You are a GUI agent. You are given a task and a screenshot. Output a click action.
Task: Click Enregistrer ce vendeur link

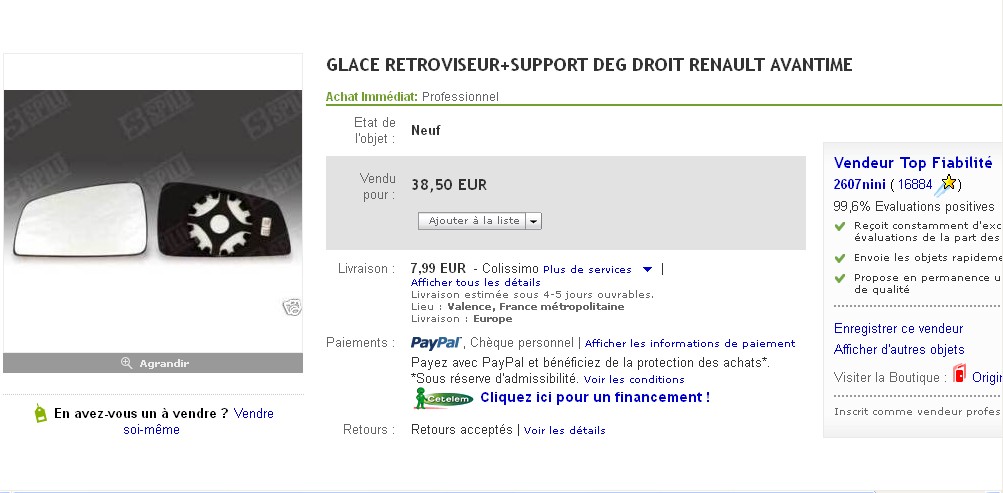click(898, 329)
